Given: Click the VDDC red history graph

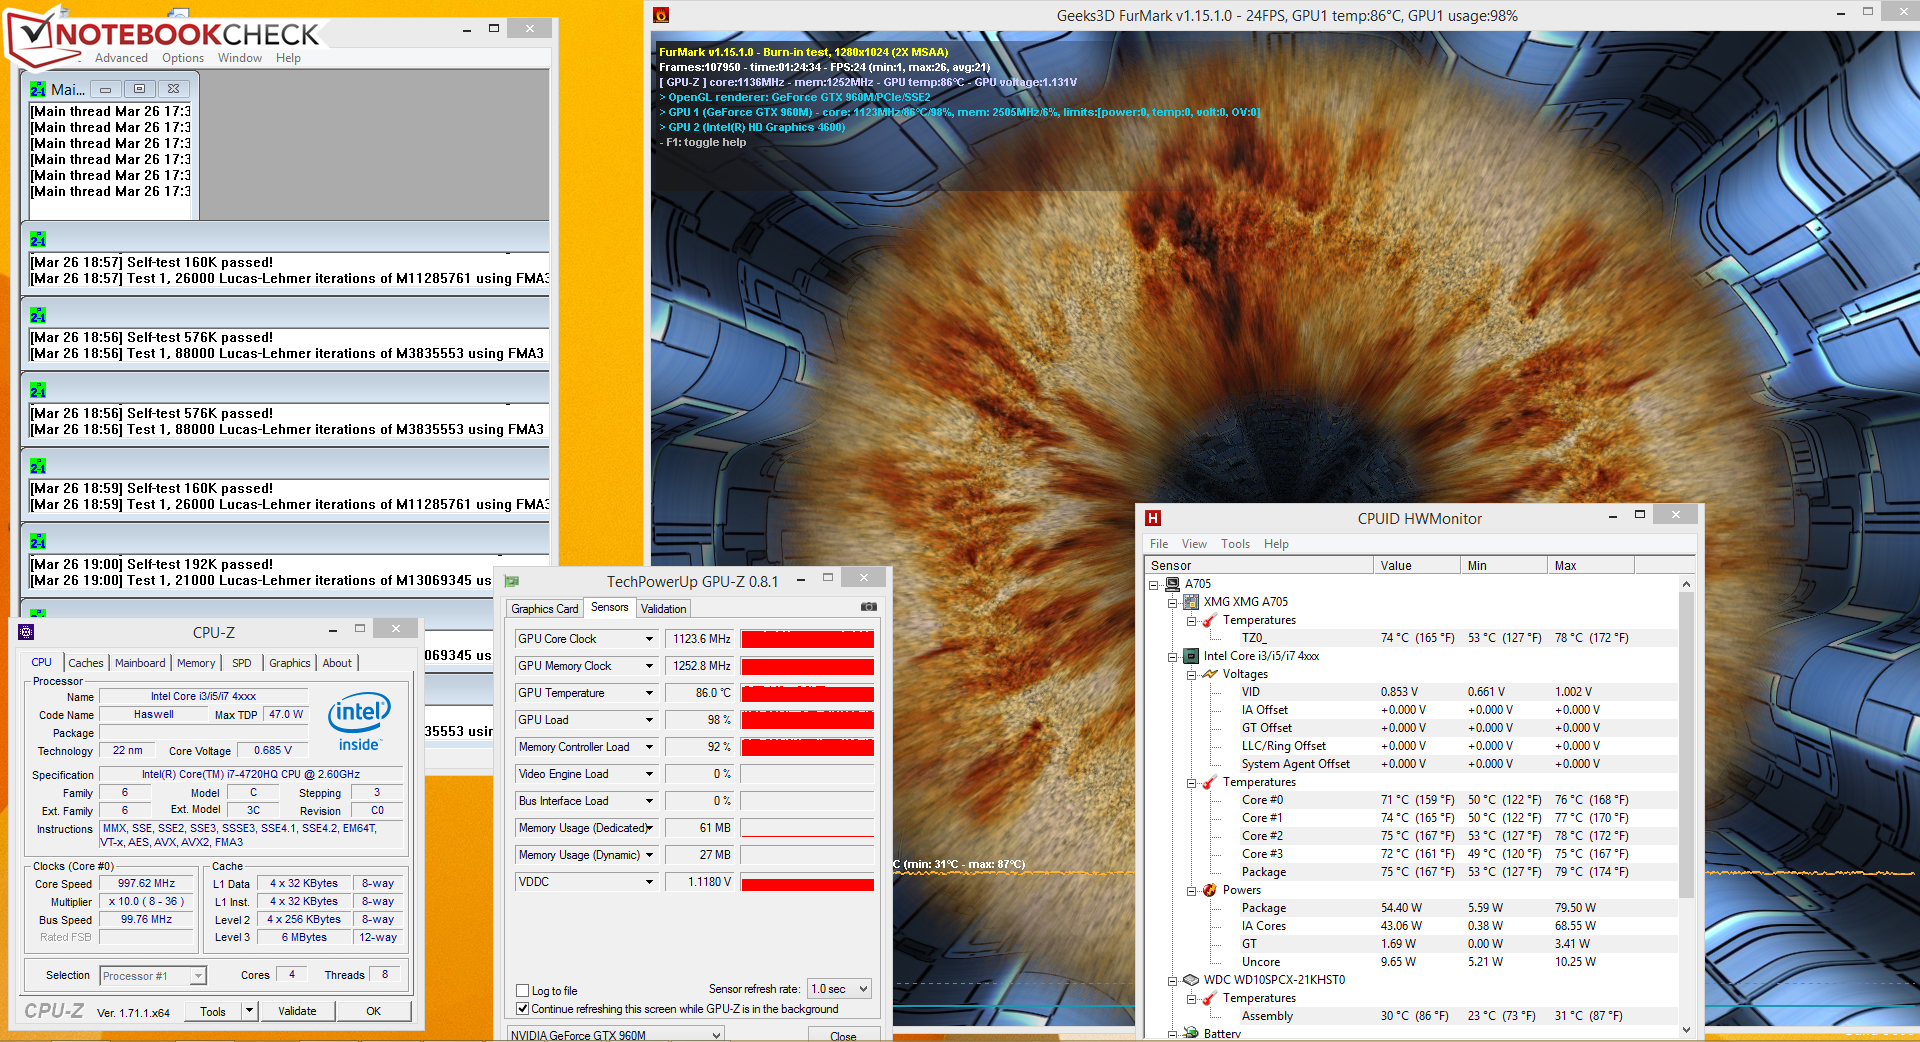Looking at the screenshot, I should click(807, 882).
